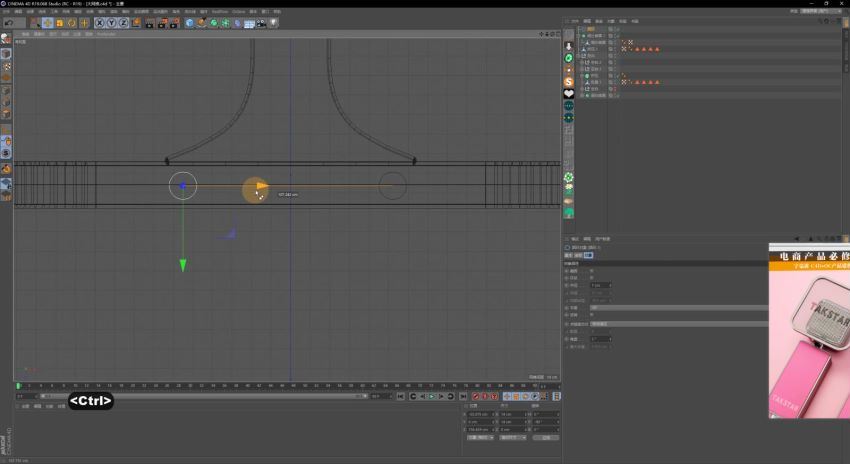Click the white down-arrow plugin icon

(569, 46)
